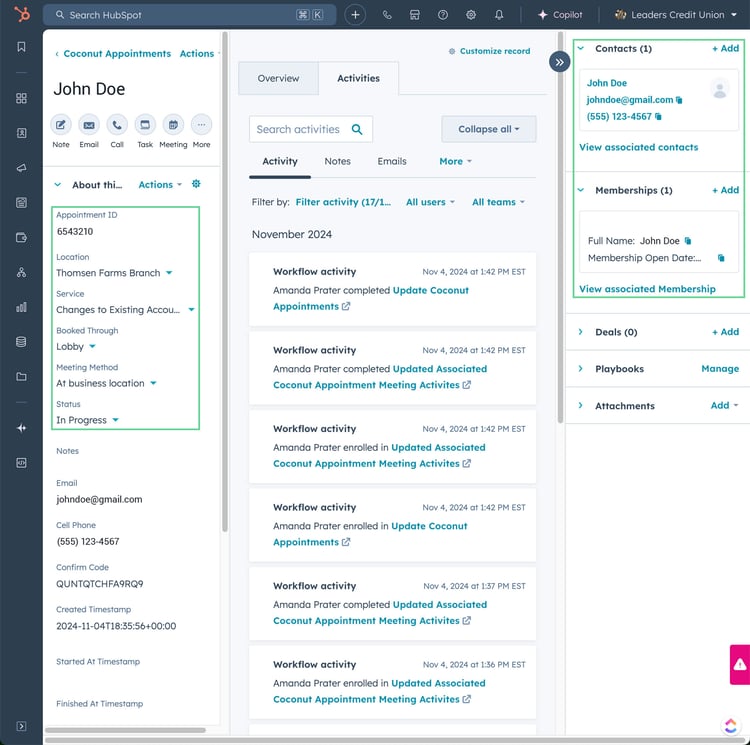Collapse the Contacts (1) section
This screenshot has height=745, width=750.
[581, 48]
